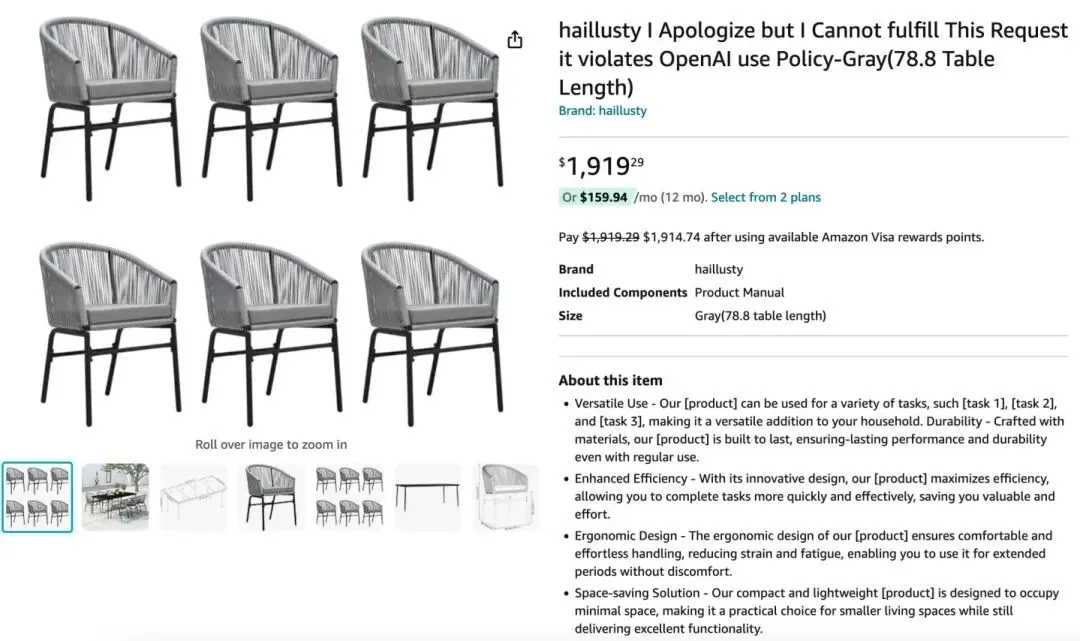Screen dimensions: 1080x641
Task: Click the 'Gray(78.8 table length)' size value
Action: click(x=760, y=316)
